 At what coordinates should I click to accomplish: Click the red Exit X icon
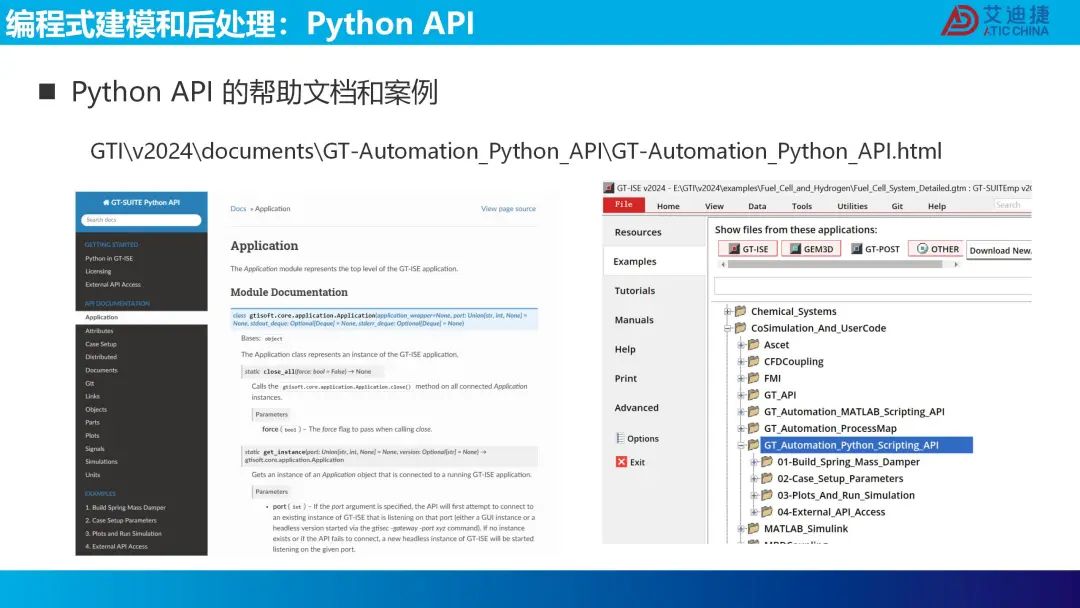(x=621, y=462)
